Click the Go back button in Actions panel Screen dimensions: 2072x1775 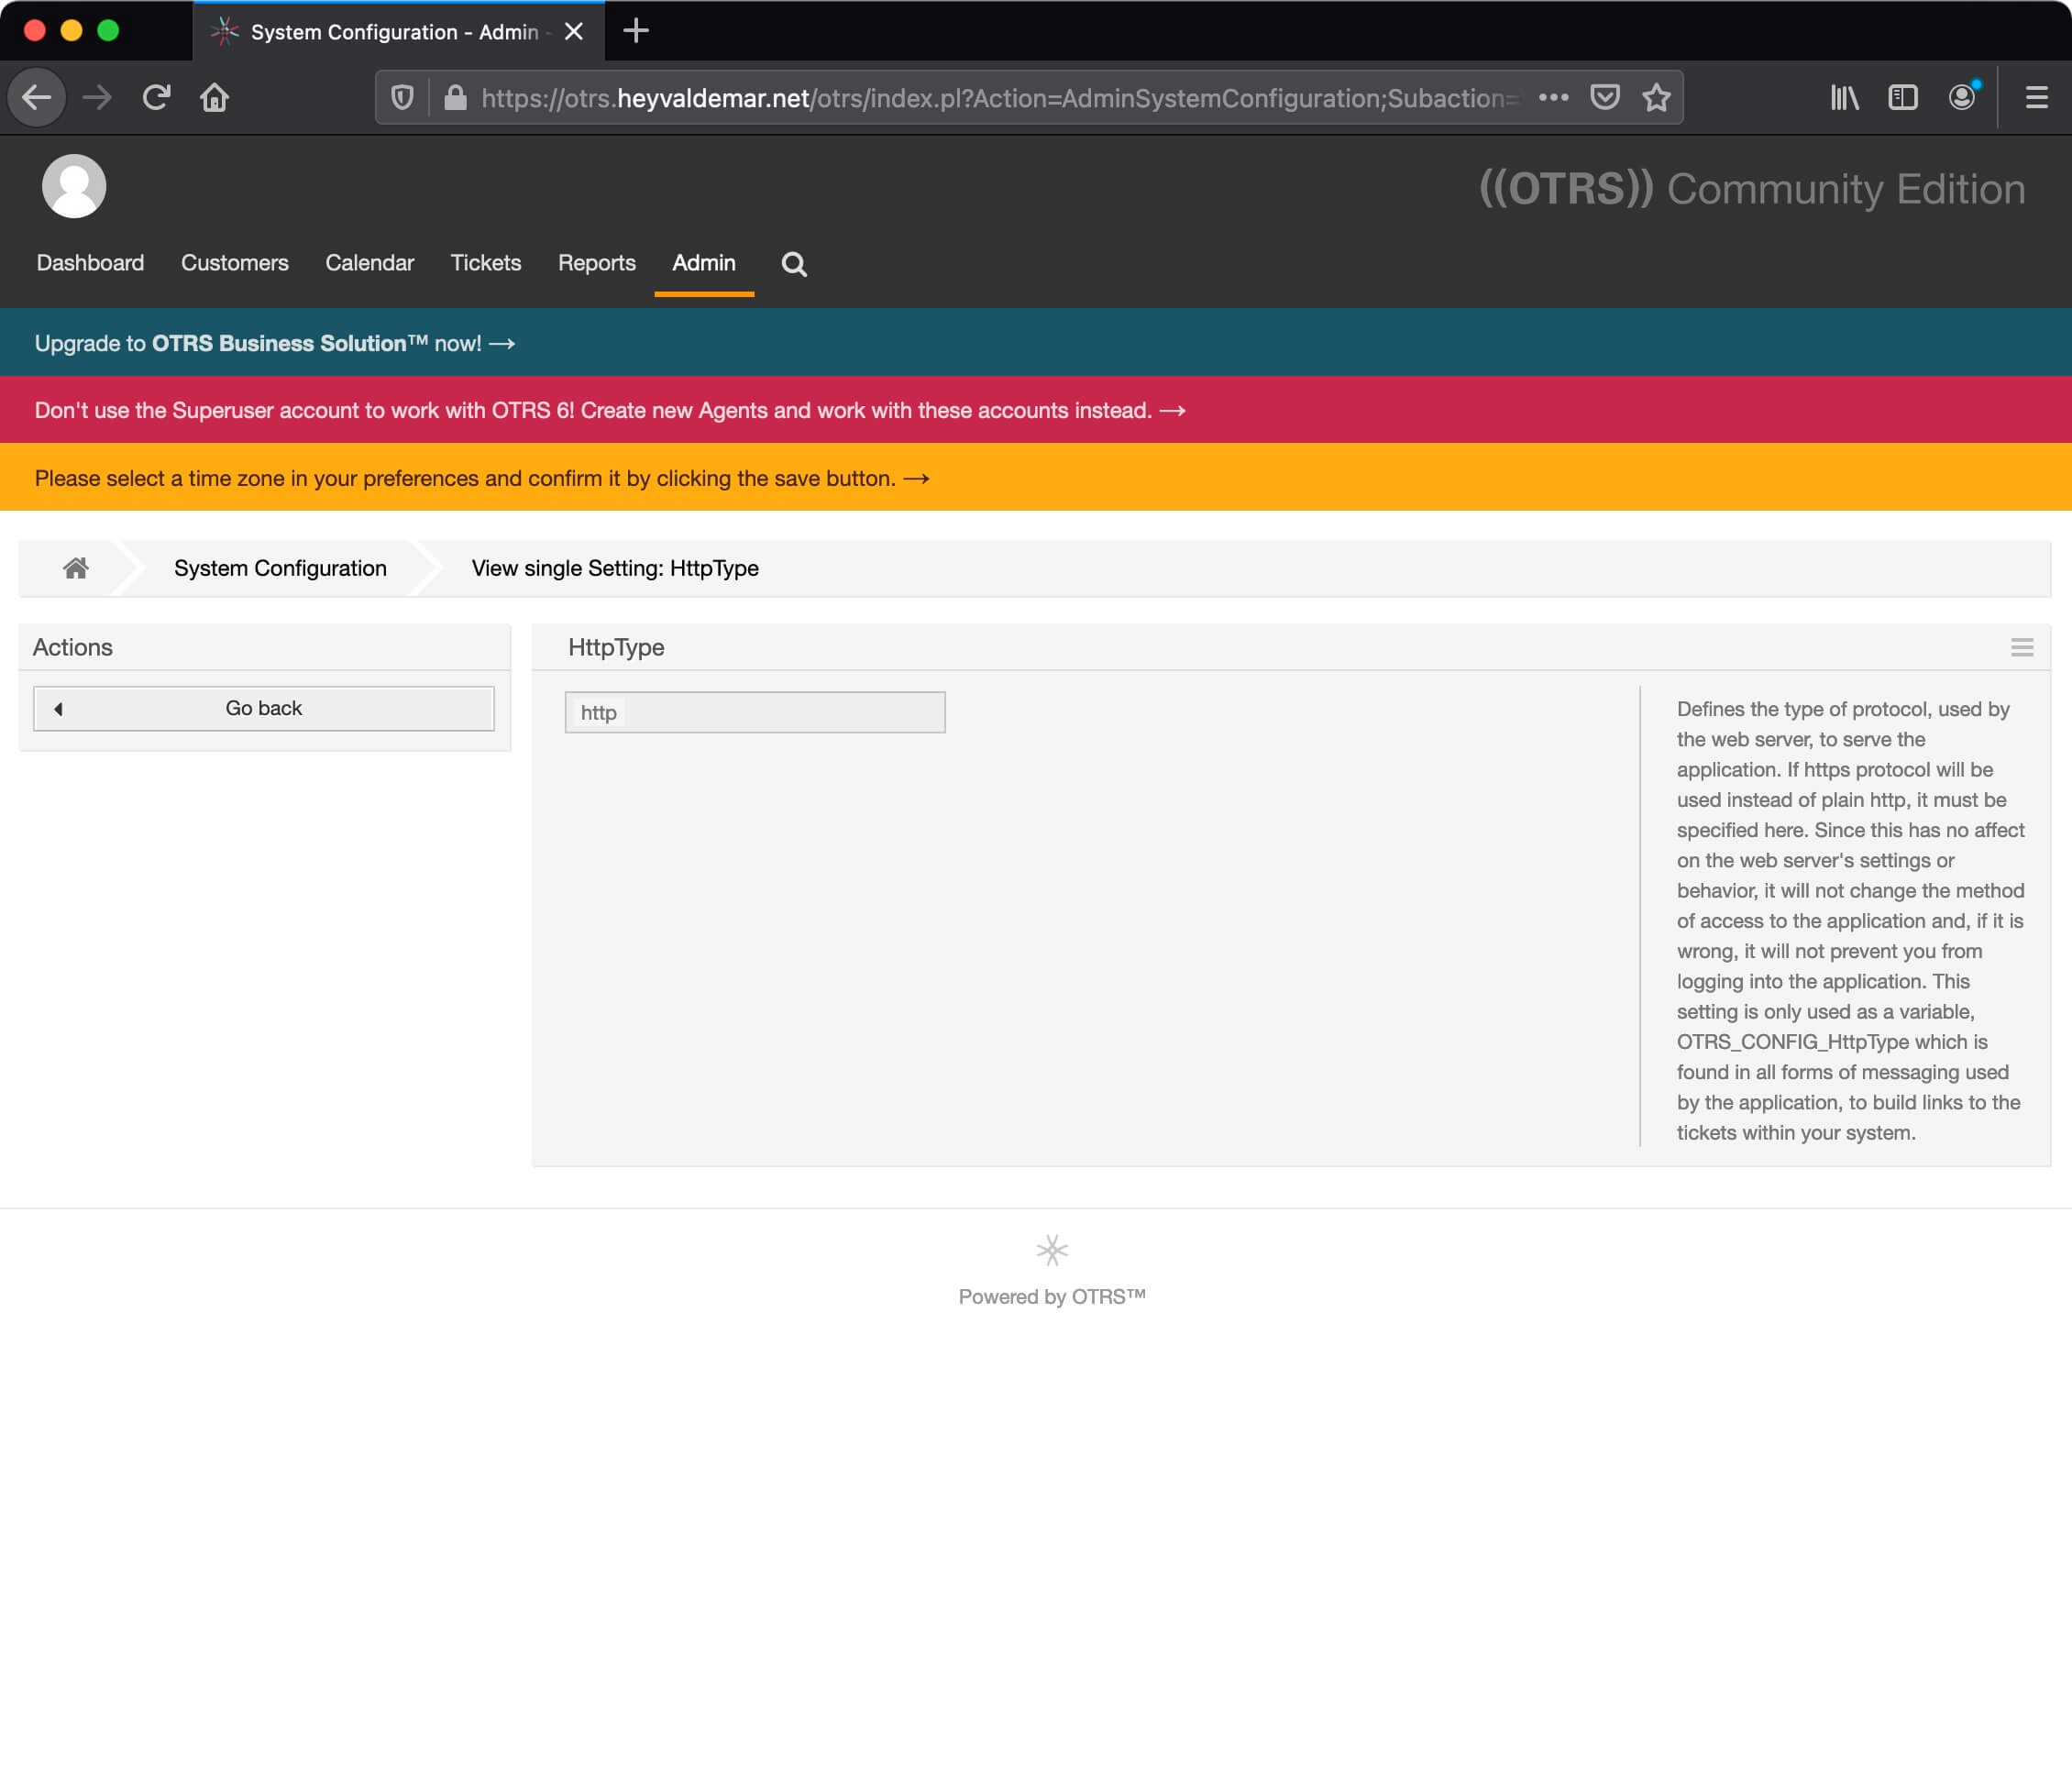[264, 708]
